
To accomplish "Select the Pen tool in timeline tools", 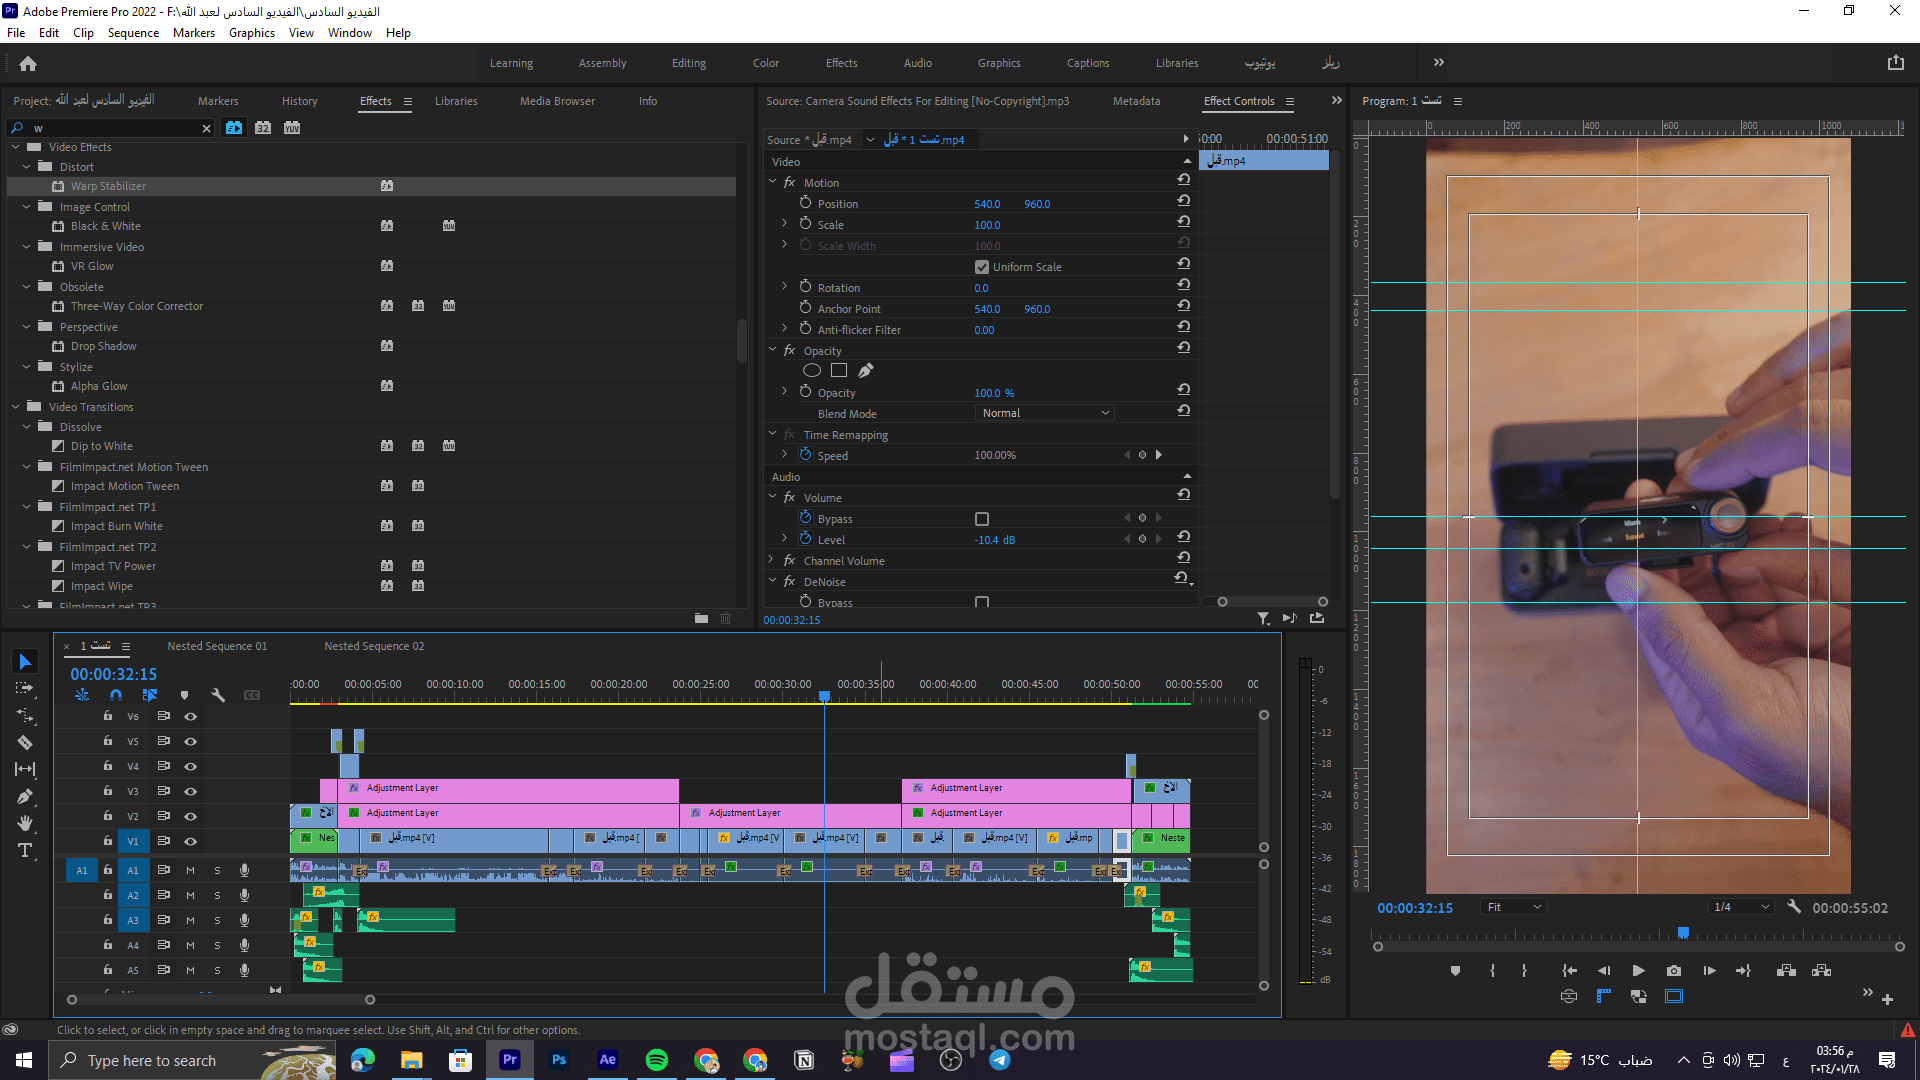I will click(x=25, y=797).
